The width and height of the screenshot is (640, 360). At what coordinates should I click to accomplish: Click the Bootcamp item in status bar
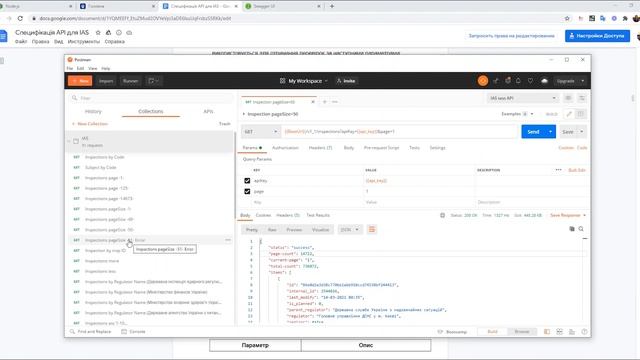pyautogui.click(x=452, y=332)
